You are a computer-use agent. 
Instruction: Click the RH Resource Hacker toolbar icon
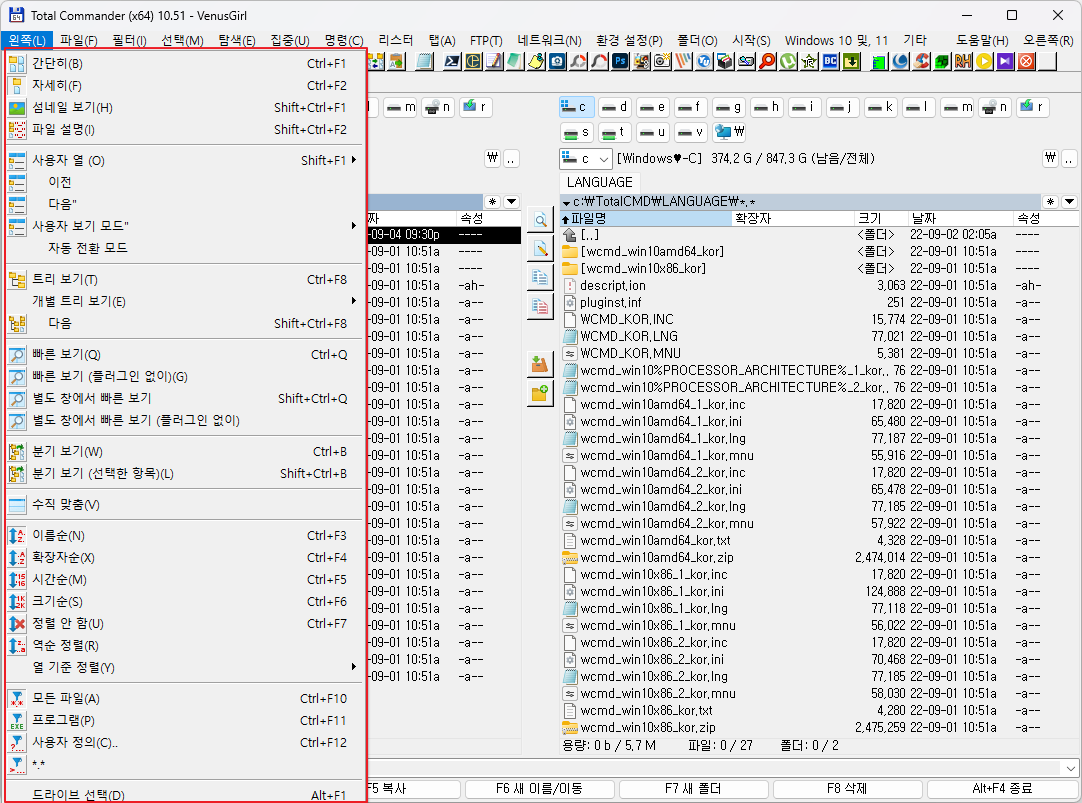(x=963, y=61)
